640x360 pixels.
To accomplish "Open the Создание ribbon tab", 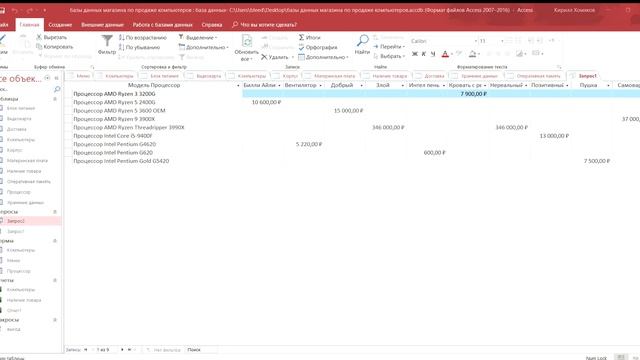I will [x=60, y=25].
